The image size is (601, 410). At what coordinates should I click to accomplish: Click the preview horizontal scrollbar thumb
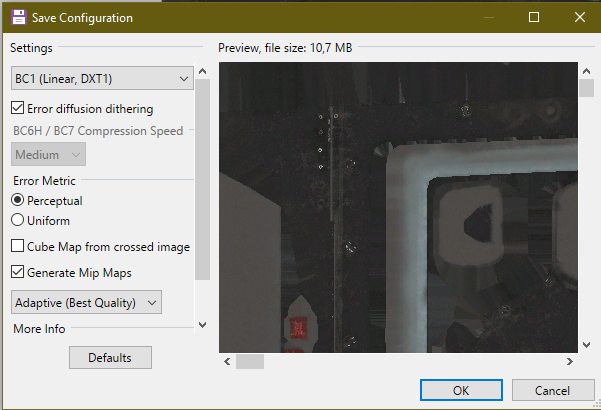point(250,361)
